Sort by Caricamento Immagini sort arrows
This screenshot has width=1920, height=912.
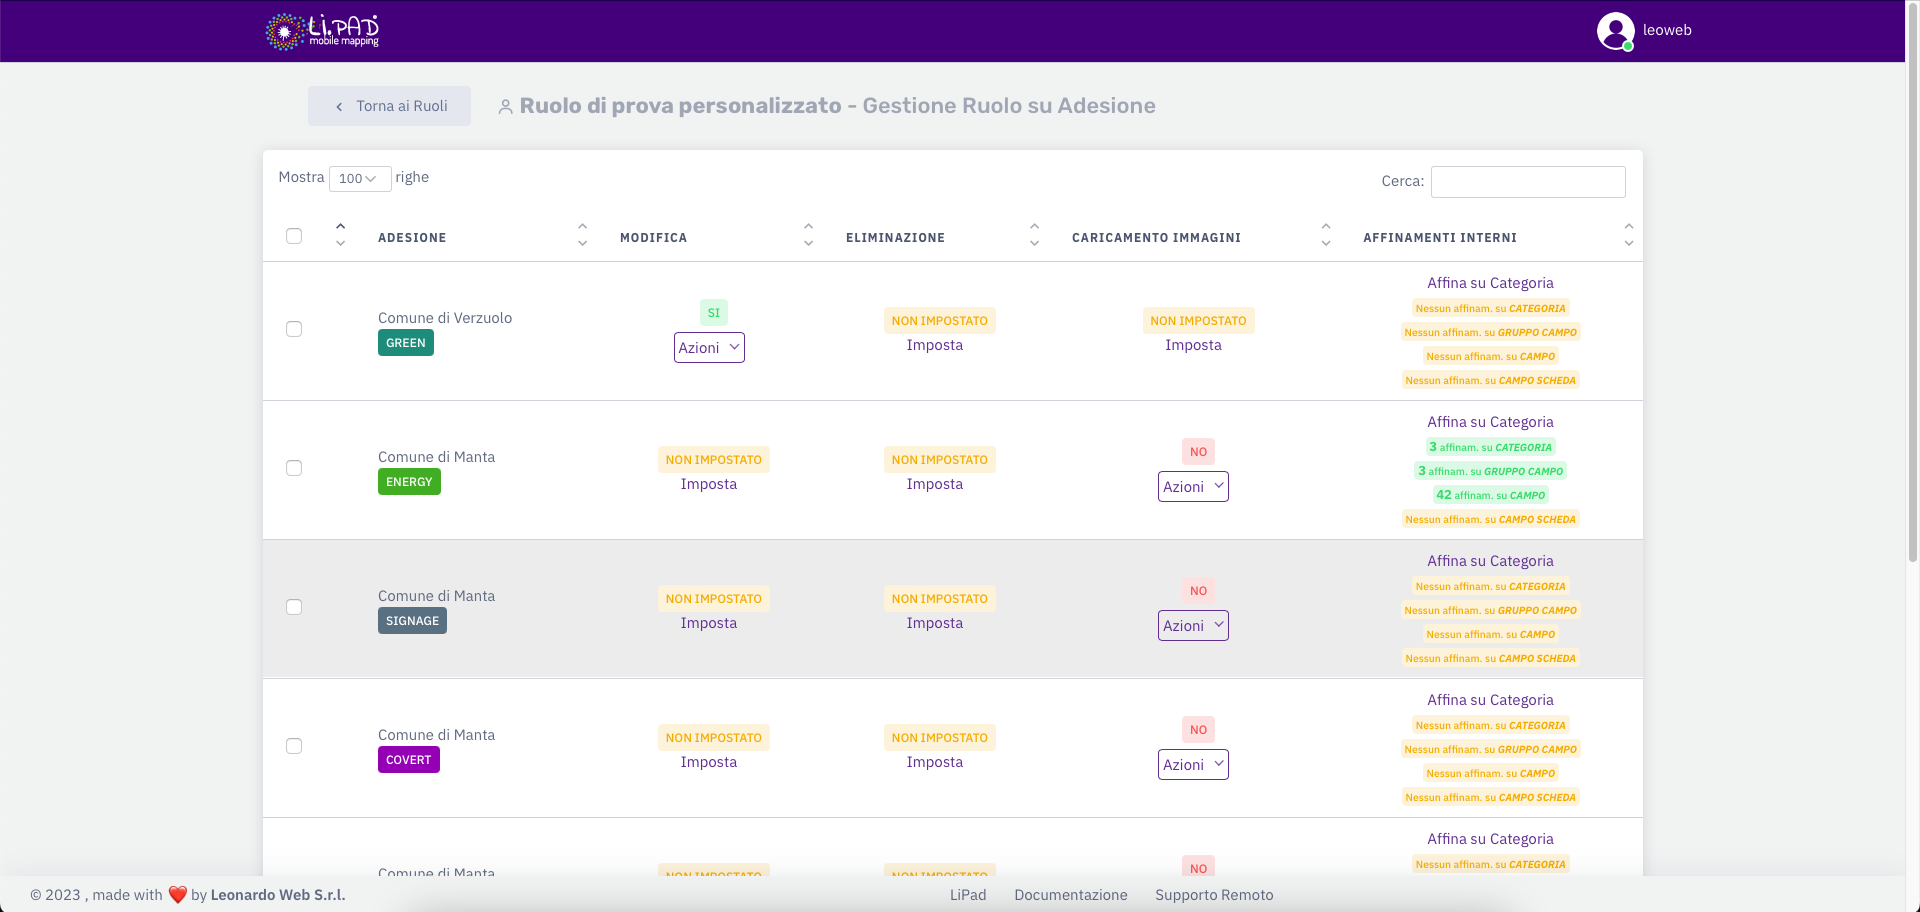tap(1325, 236)
